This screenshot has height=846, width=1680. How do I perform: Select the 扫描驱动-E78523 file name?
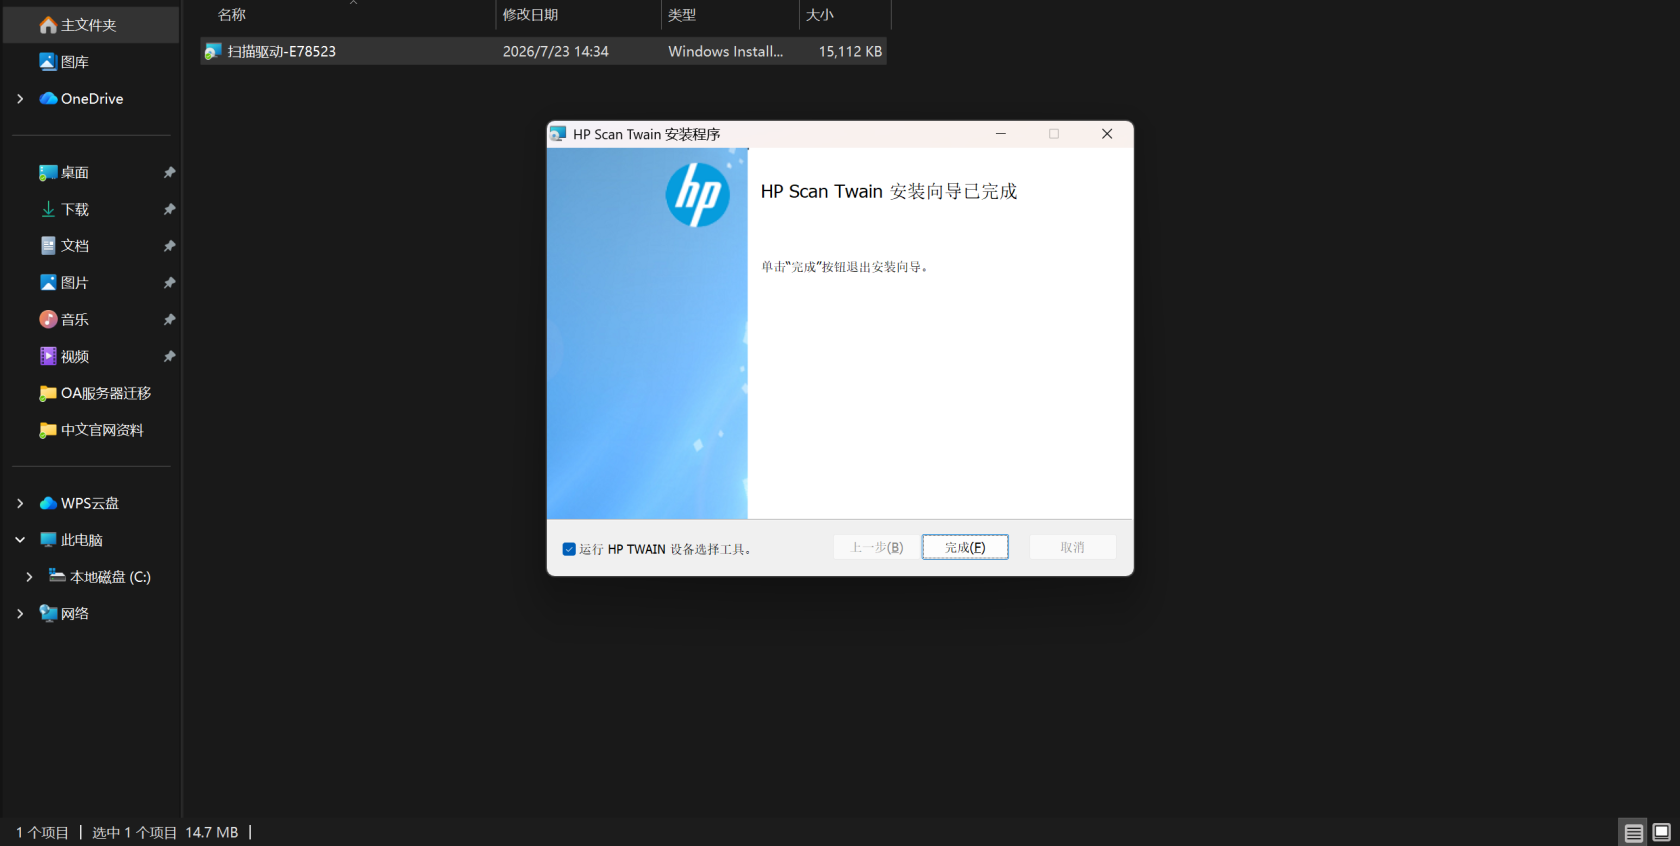(282, 52)
